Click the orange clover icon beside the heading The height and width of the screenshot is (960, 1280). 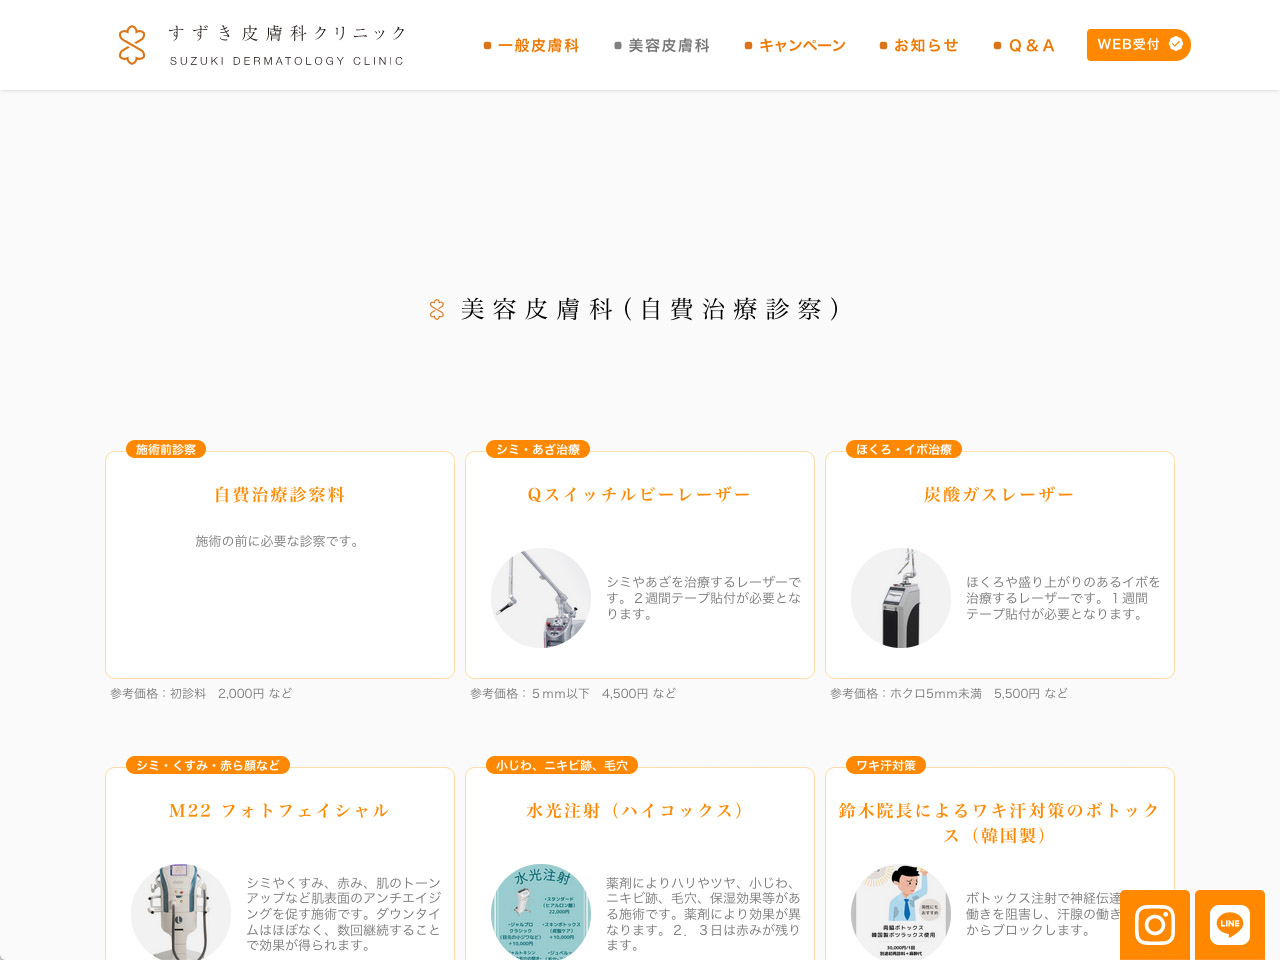(437, 310)
